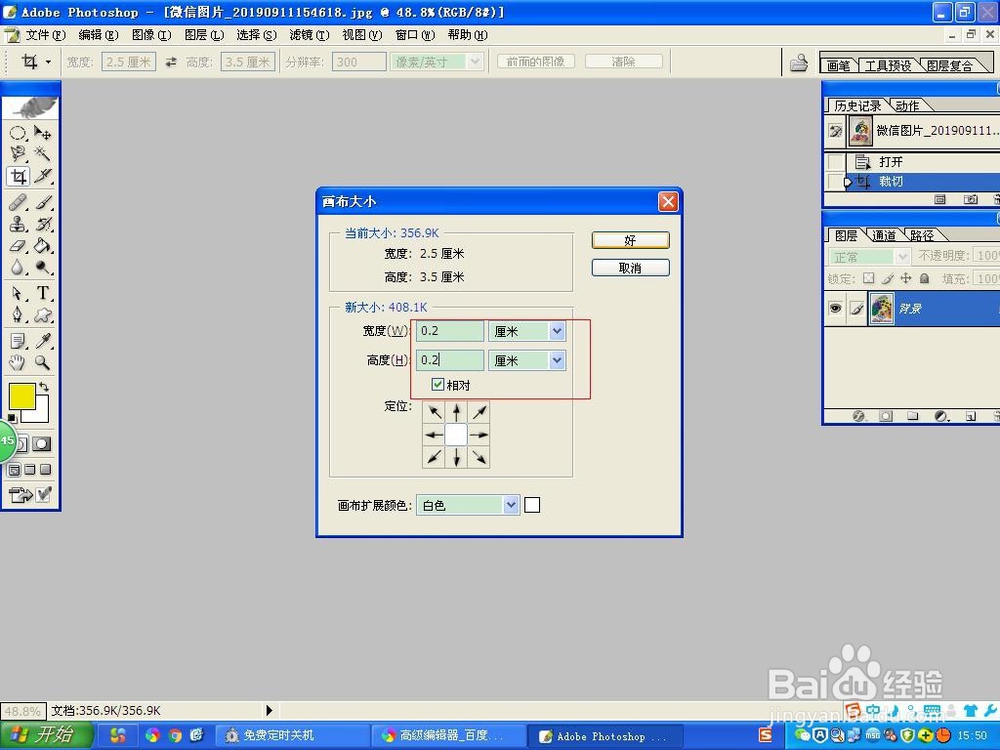Select the Move tool
This screenshot has height=750, width=1000.
42,133
